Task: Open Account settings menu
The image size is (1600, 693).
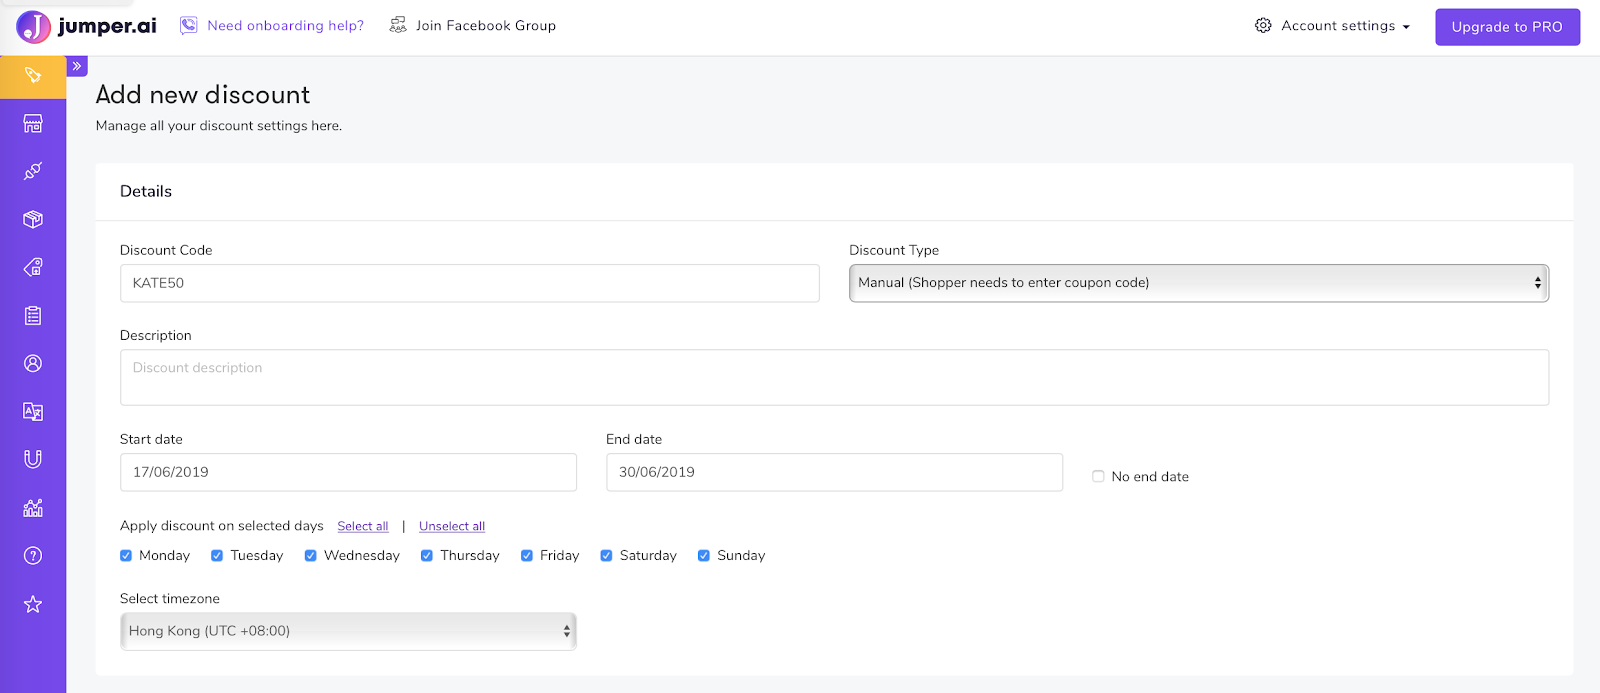Action: click(x=1333, y=26)
